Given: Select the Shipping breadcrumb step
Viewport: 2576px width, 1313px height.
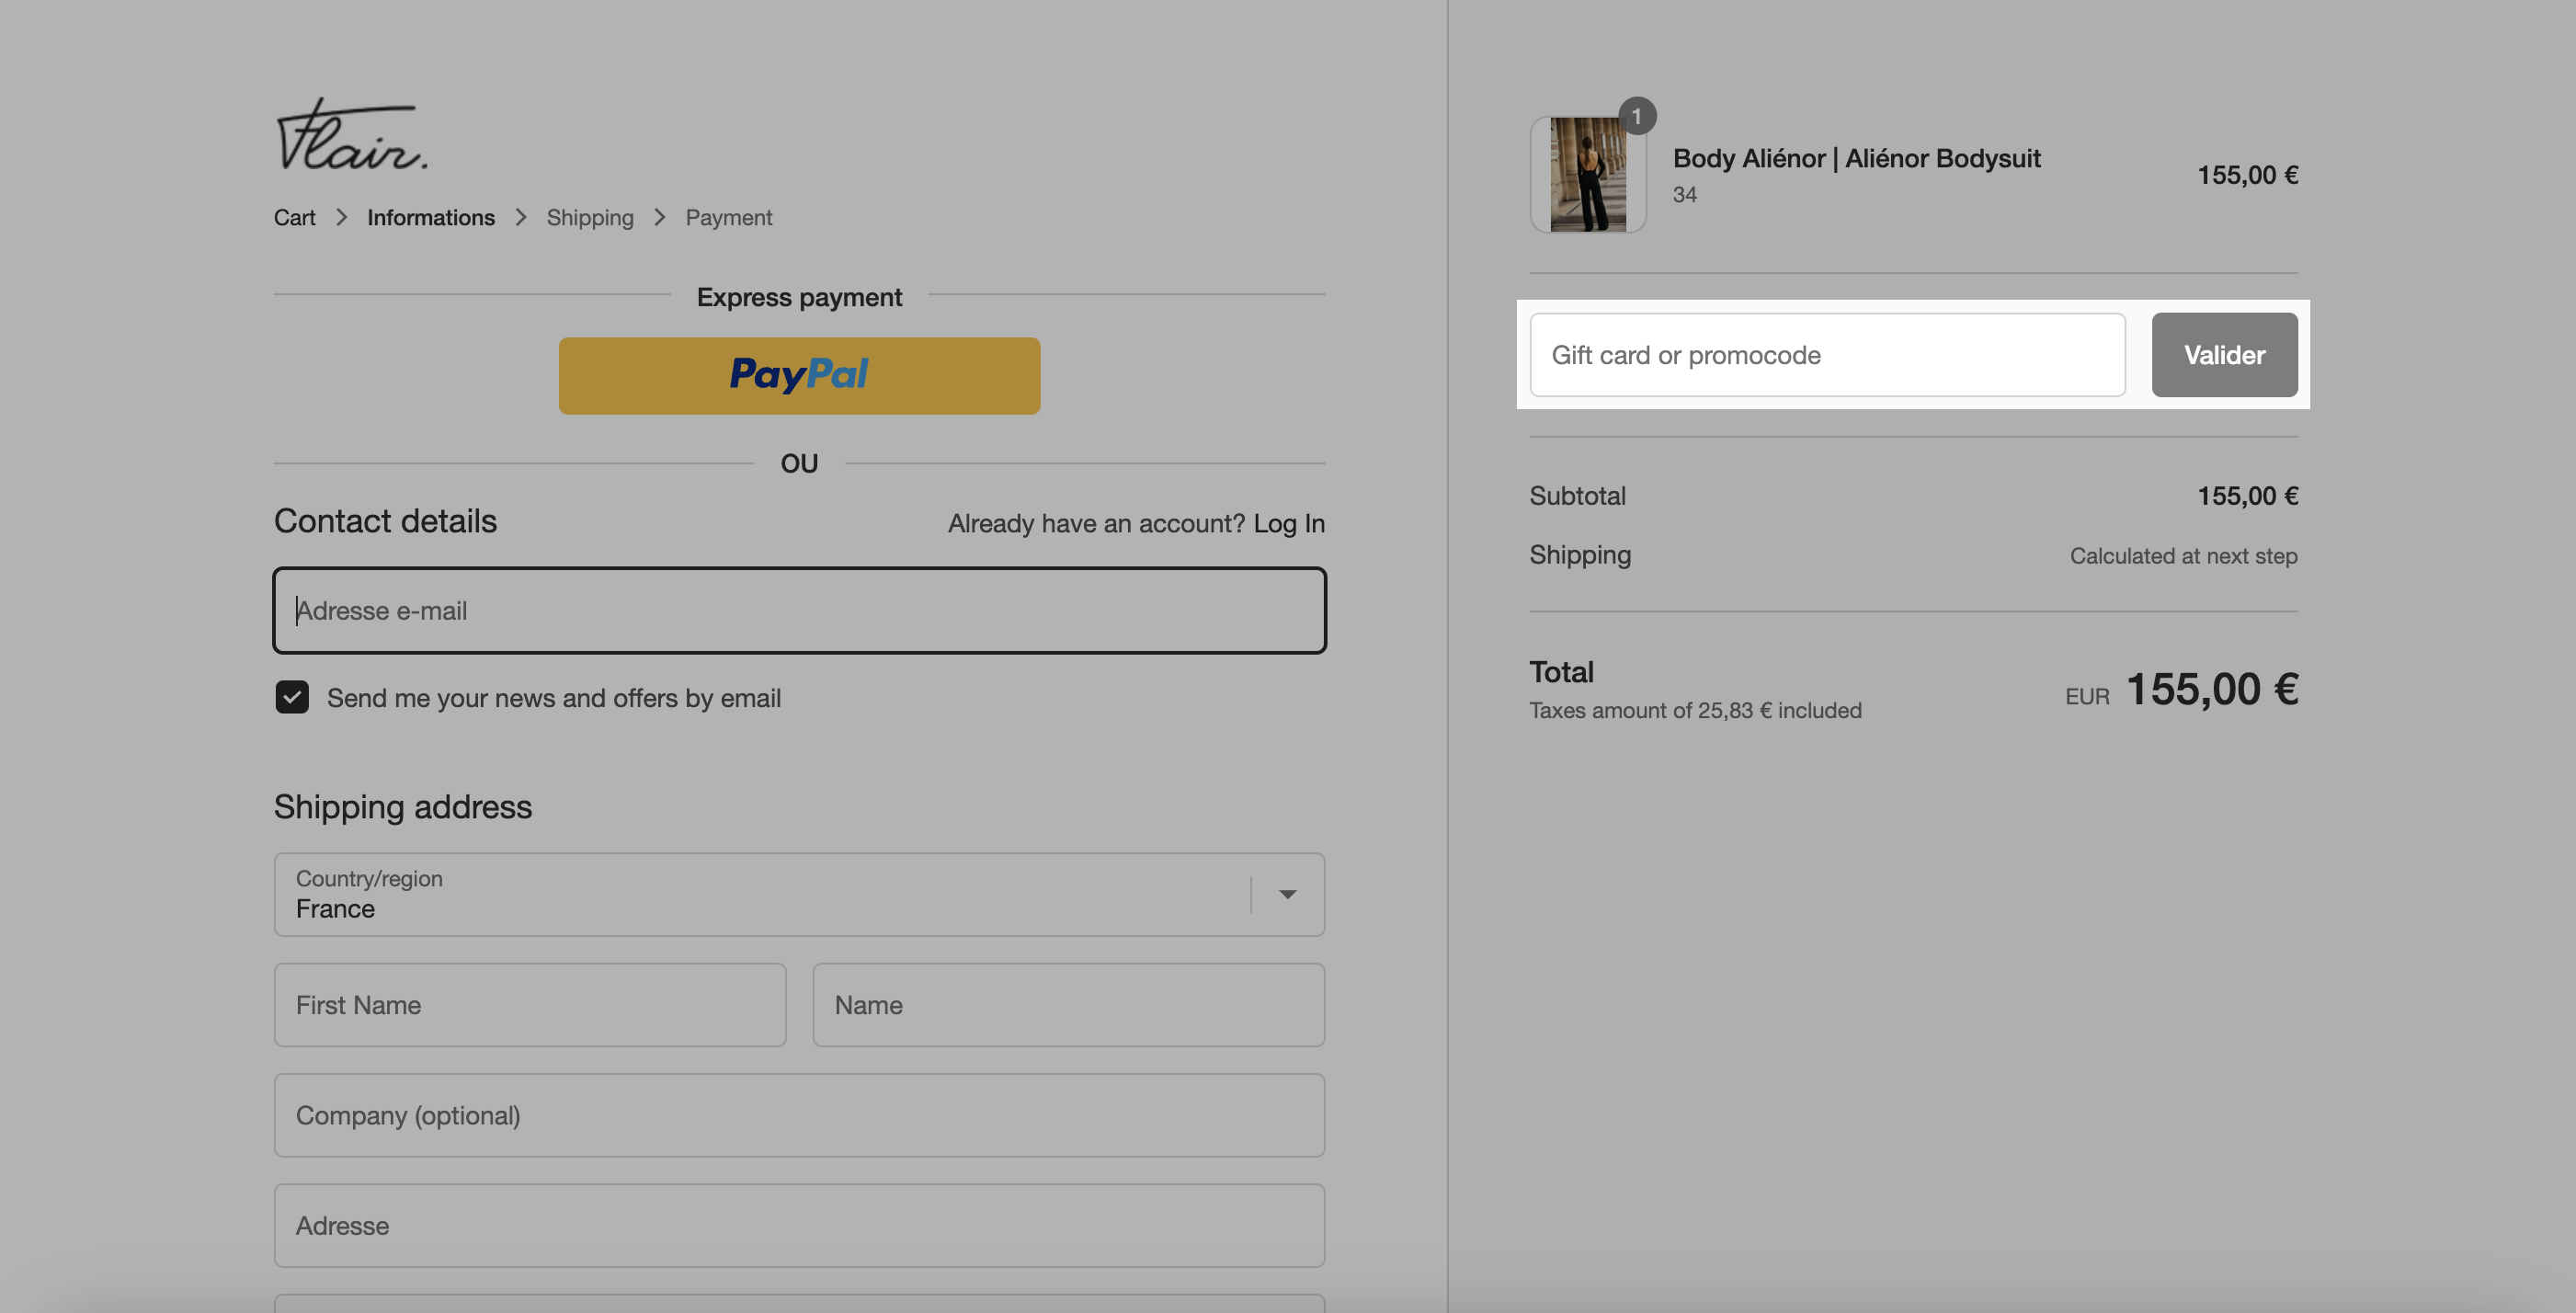Looking at the screenshot, I should pyautogui.click(x=590, y=217).
